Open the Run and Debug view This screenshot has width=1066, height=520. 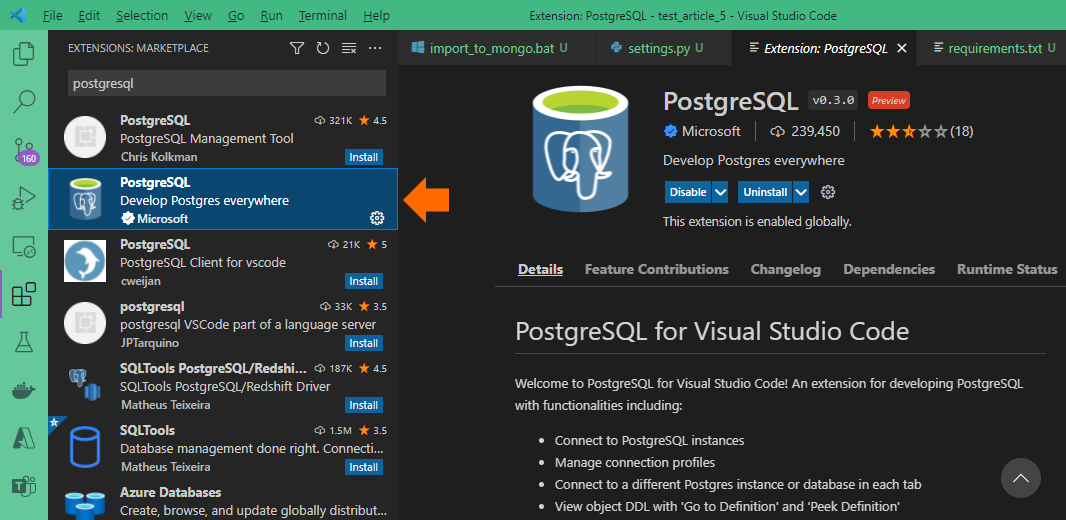(x=24, y=198)
